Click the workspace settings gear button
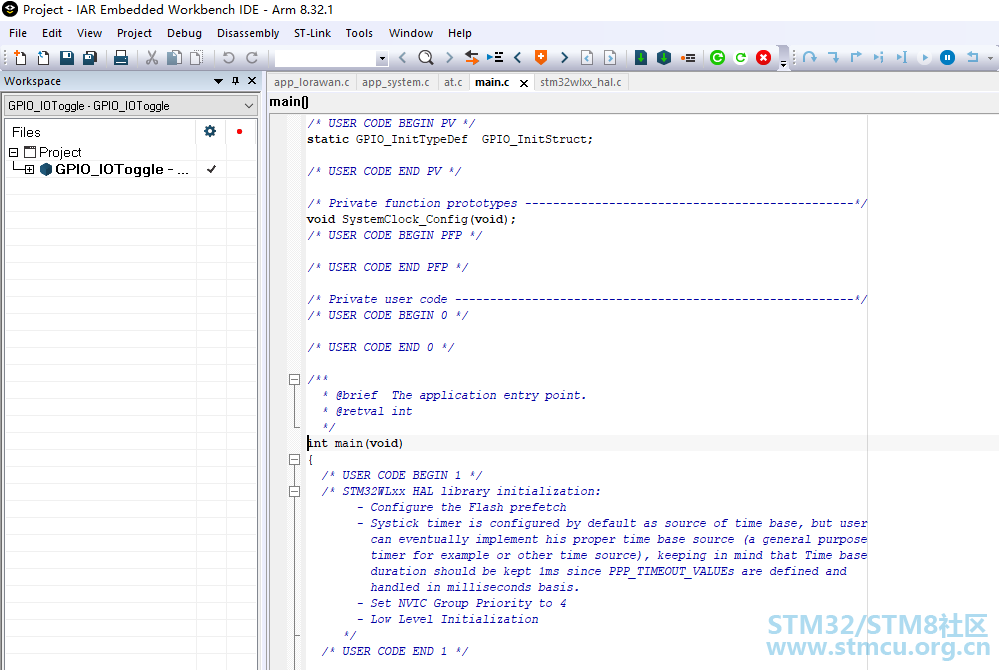The height and width of the screenshot is (670, 999). [x=210, y=131]
